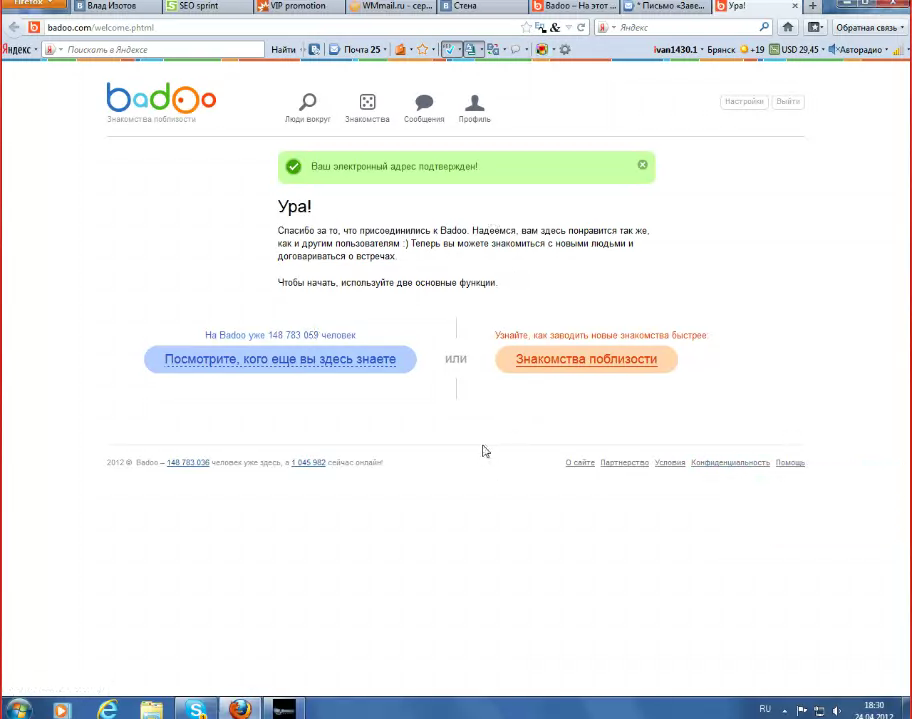Go to the home page icon
912x720 pixels.
click(x=788, y=27)
